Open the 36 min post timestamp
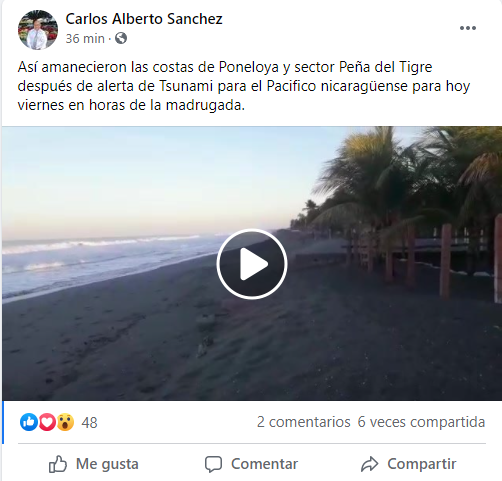The height and width of the screenshot is (481, 502). pyautogui.click(x=85, y=39)
